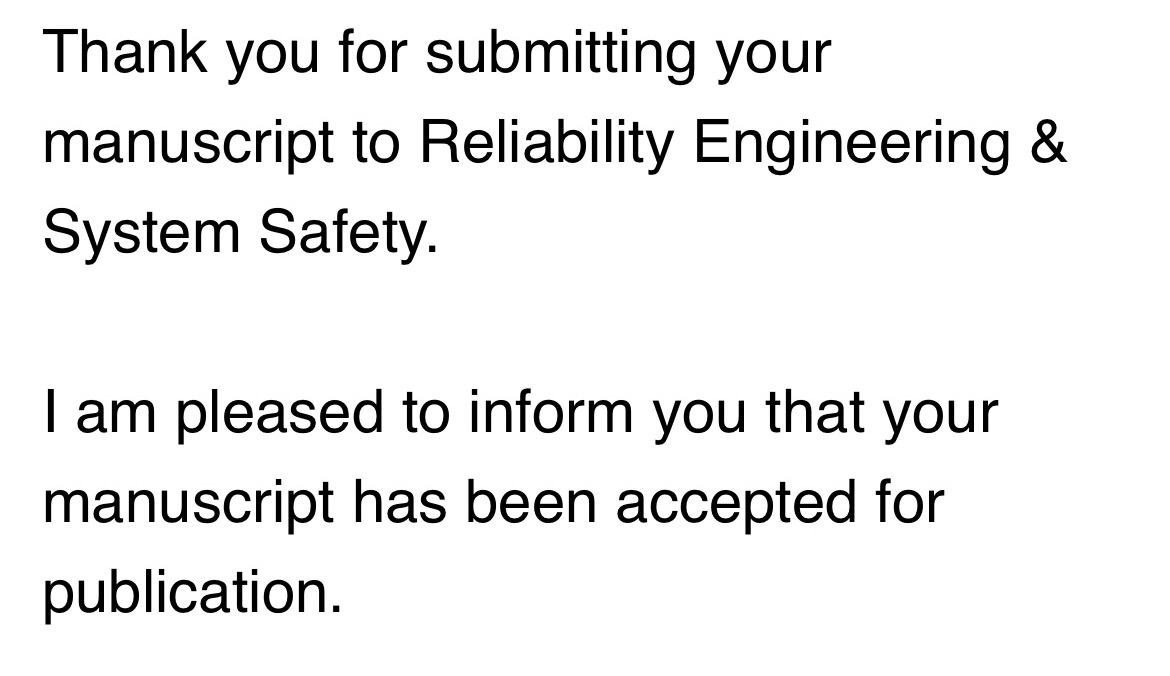Viewport: 1170px width, 676px height.
Task: Place the cursor on the word "pleased"
Action: 280,413
